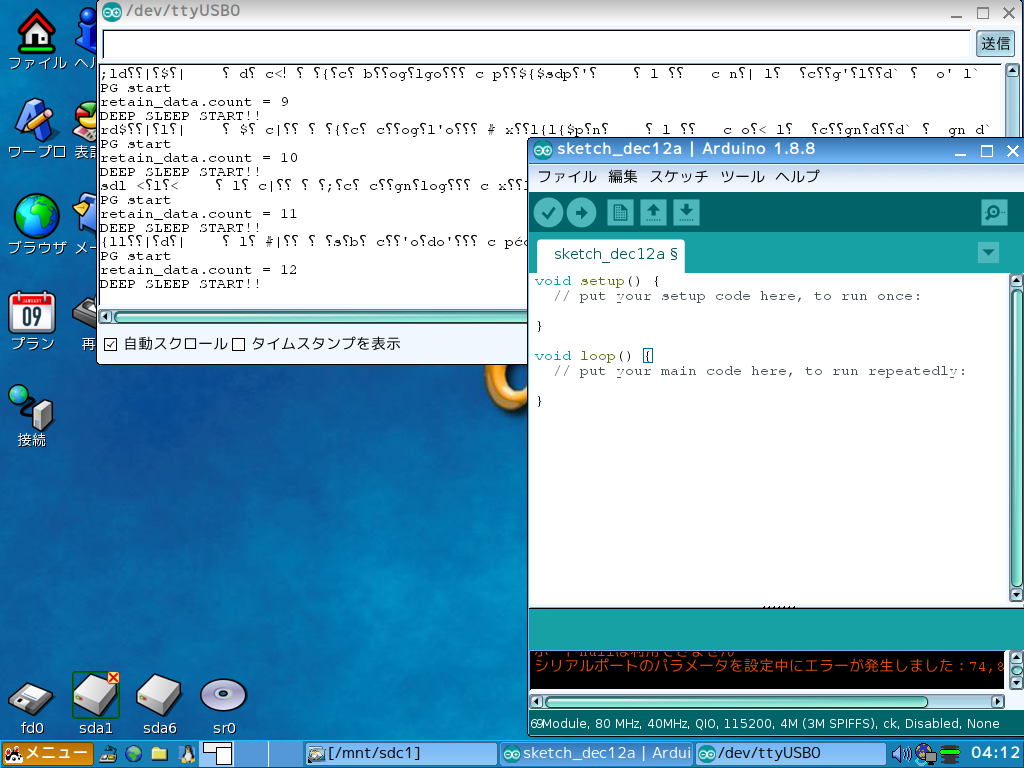Open the ツール menu in Arduino
Image resolution: width=1024 pixels, height=768 pixels.
(742, 177)
